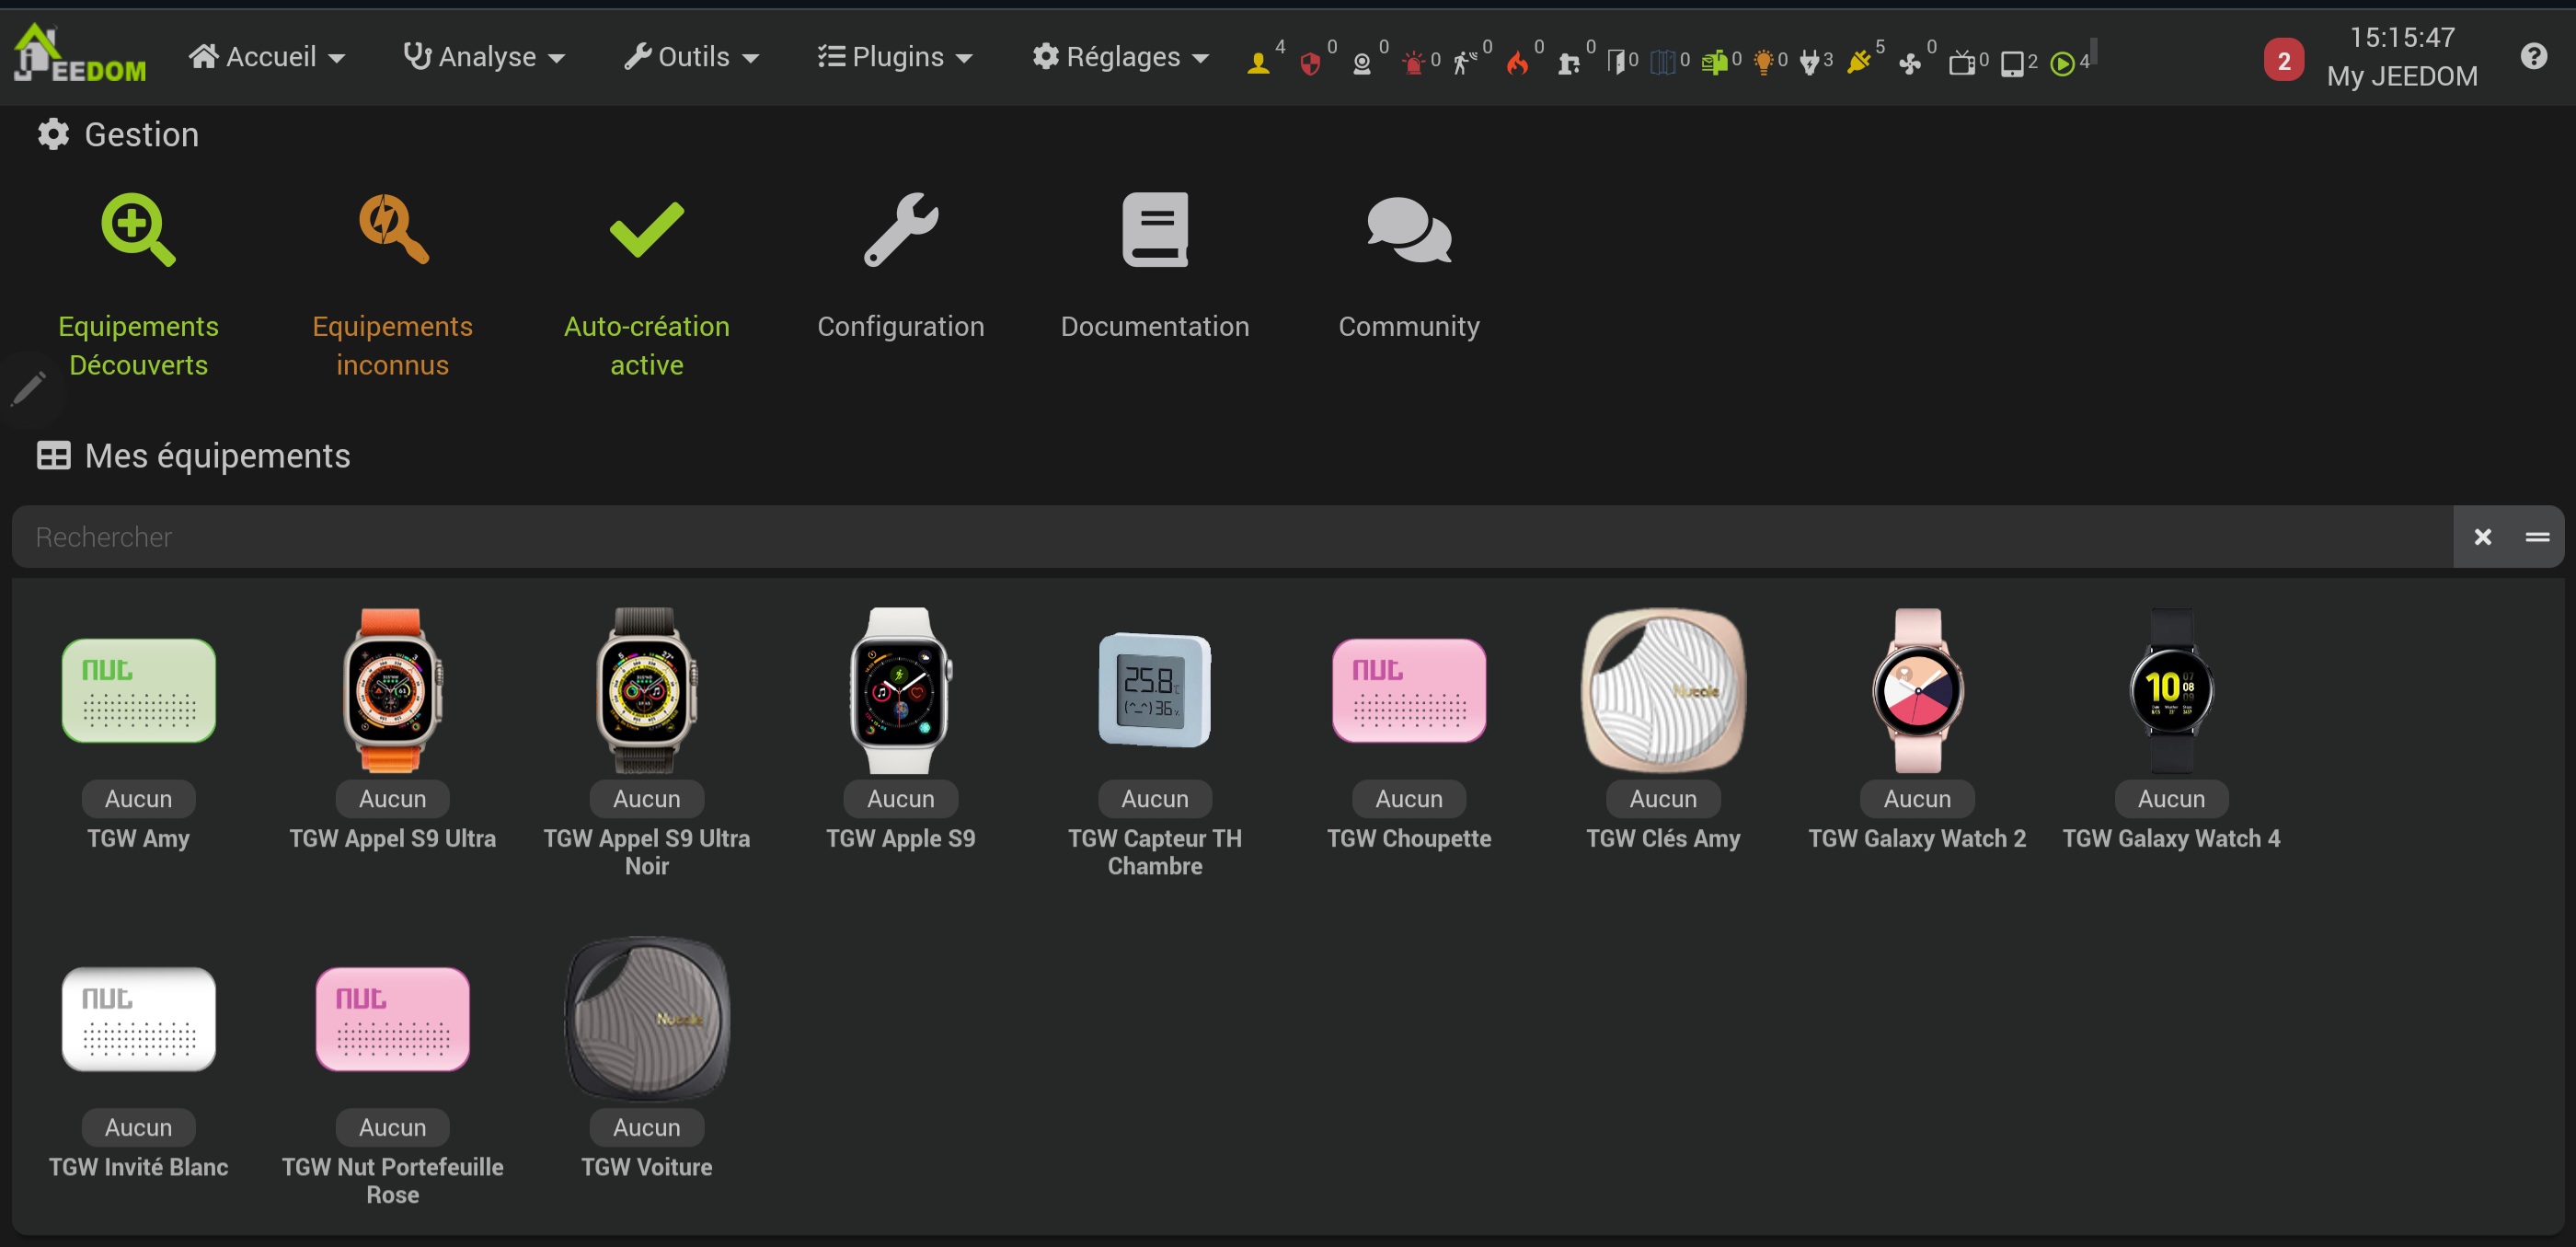Screen dimensions: 2576x1247
Task: Expand the Accueil dropdown menu
Action: (267, 57)
